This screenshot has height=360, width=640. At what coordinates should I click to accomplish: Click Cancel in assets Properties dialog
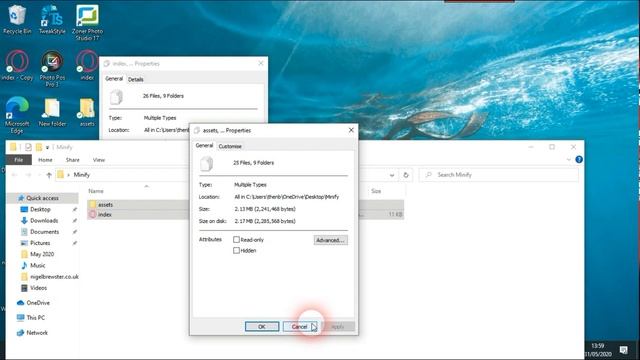coord(300,327)
